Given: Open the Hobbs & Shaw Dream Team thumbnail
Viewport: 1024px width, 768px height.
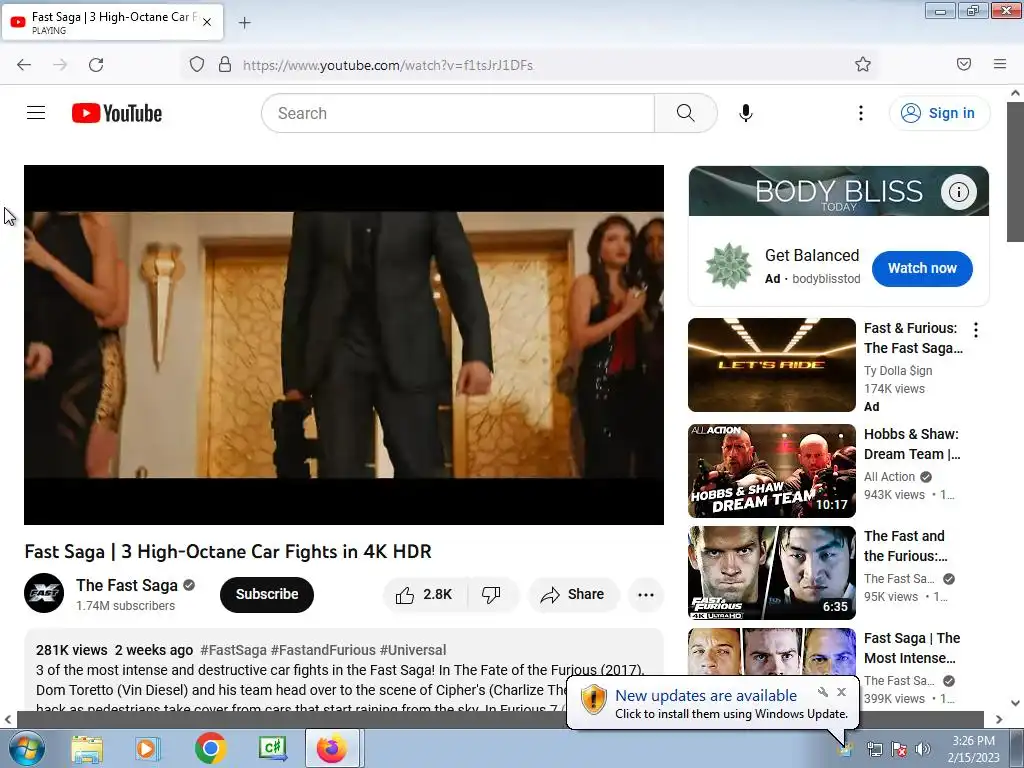Looking at the screenshot, I should (x=772, y=471).
